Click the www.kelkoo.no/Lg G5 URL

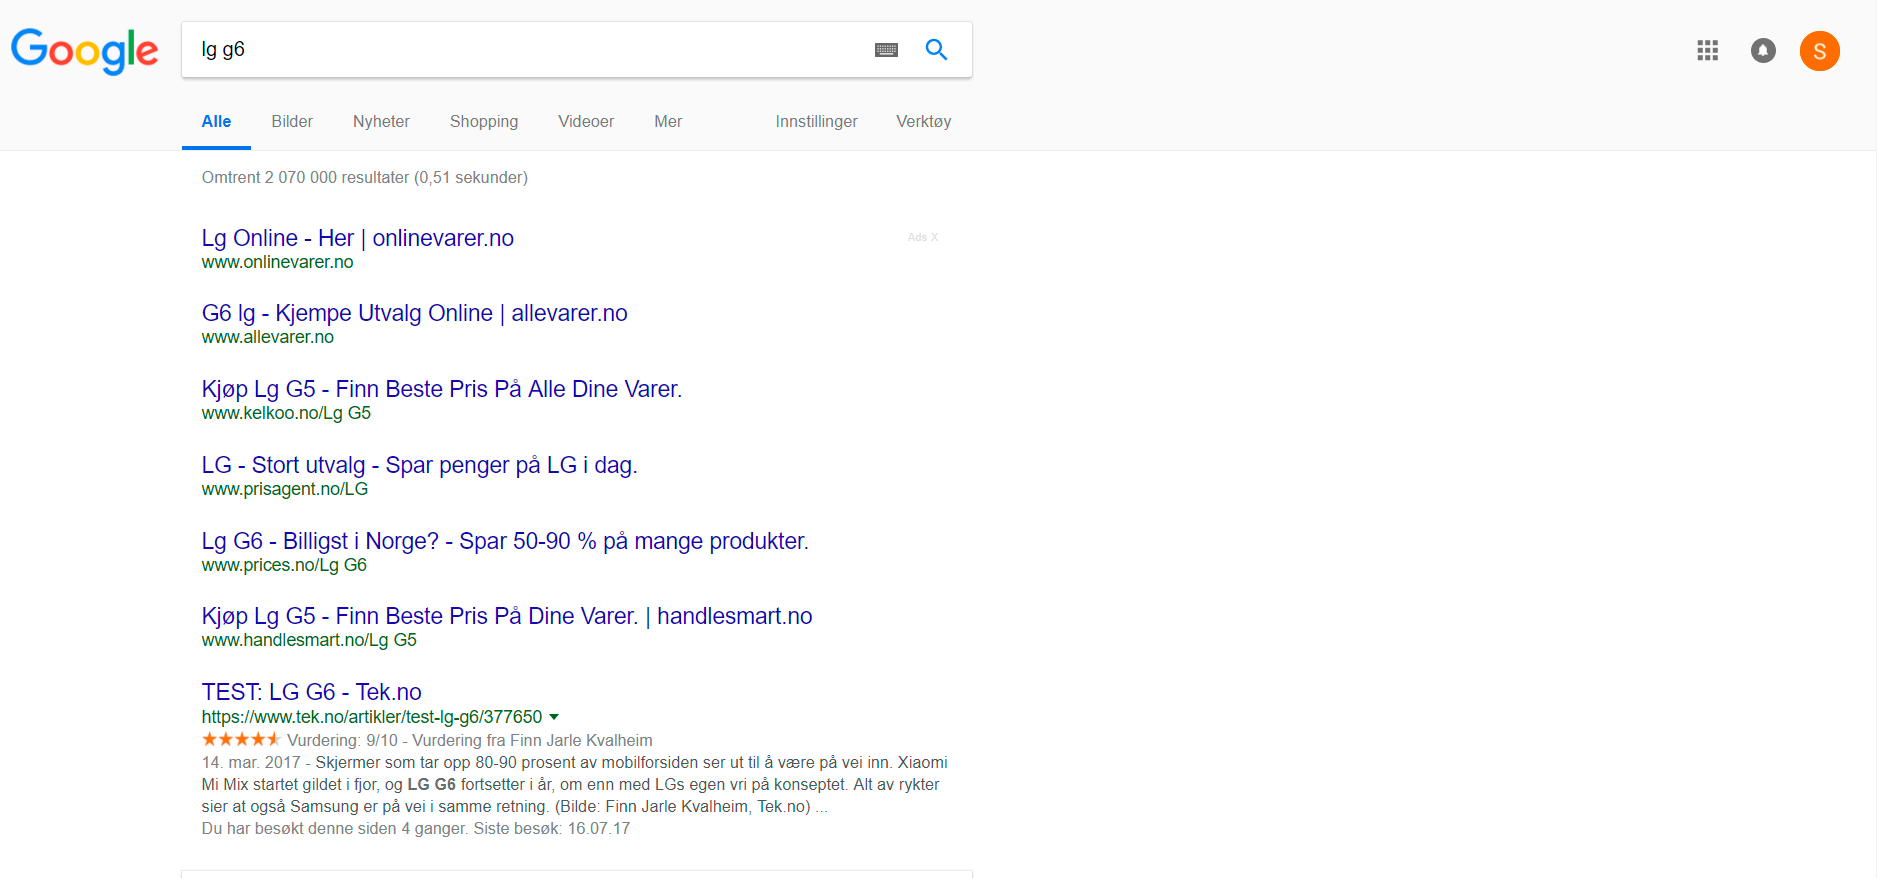point(286,413)
